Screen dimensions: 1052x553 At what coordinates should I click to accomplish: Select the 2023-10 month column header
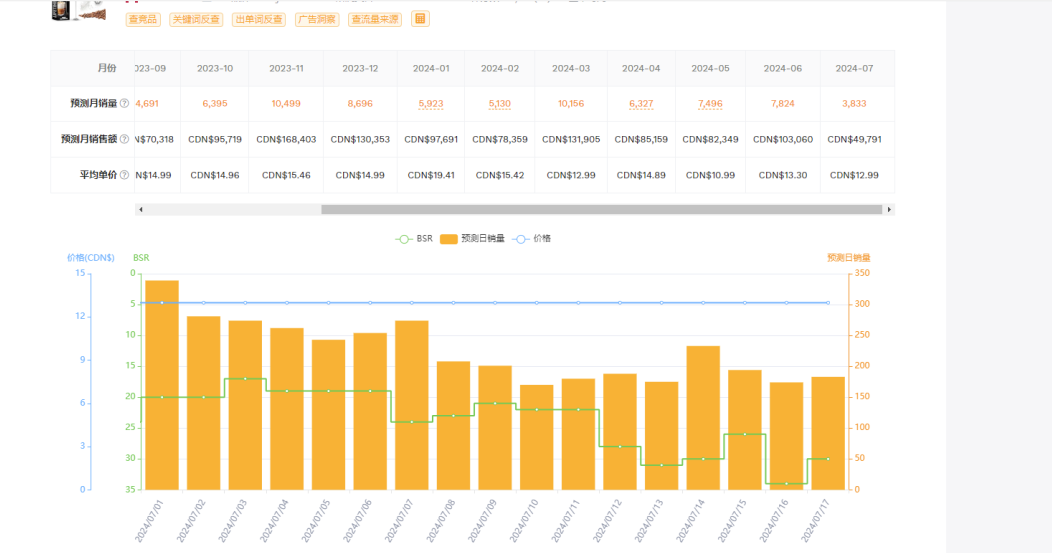pyautogui.click(x=215, y=68)
